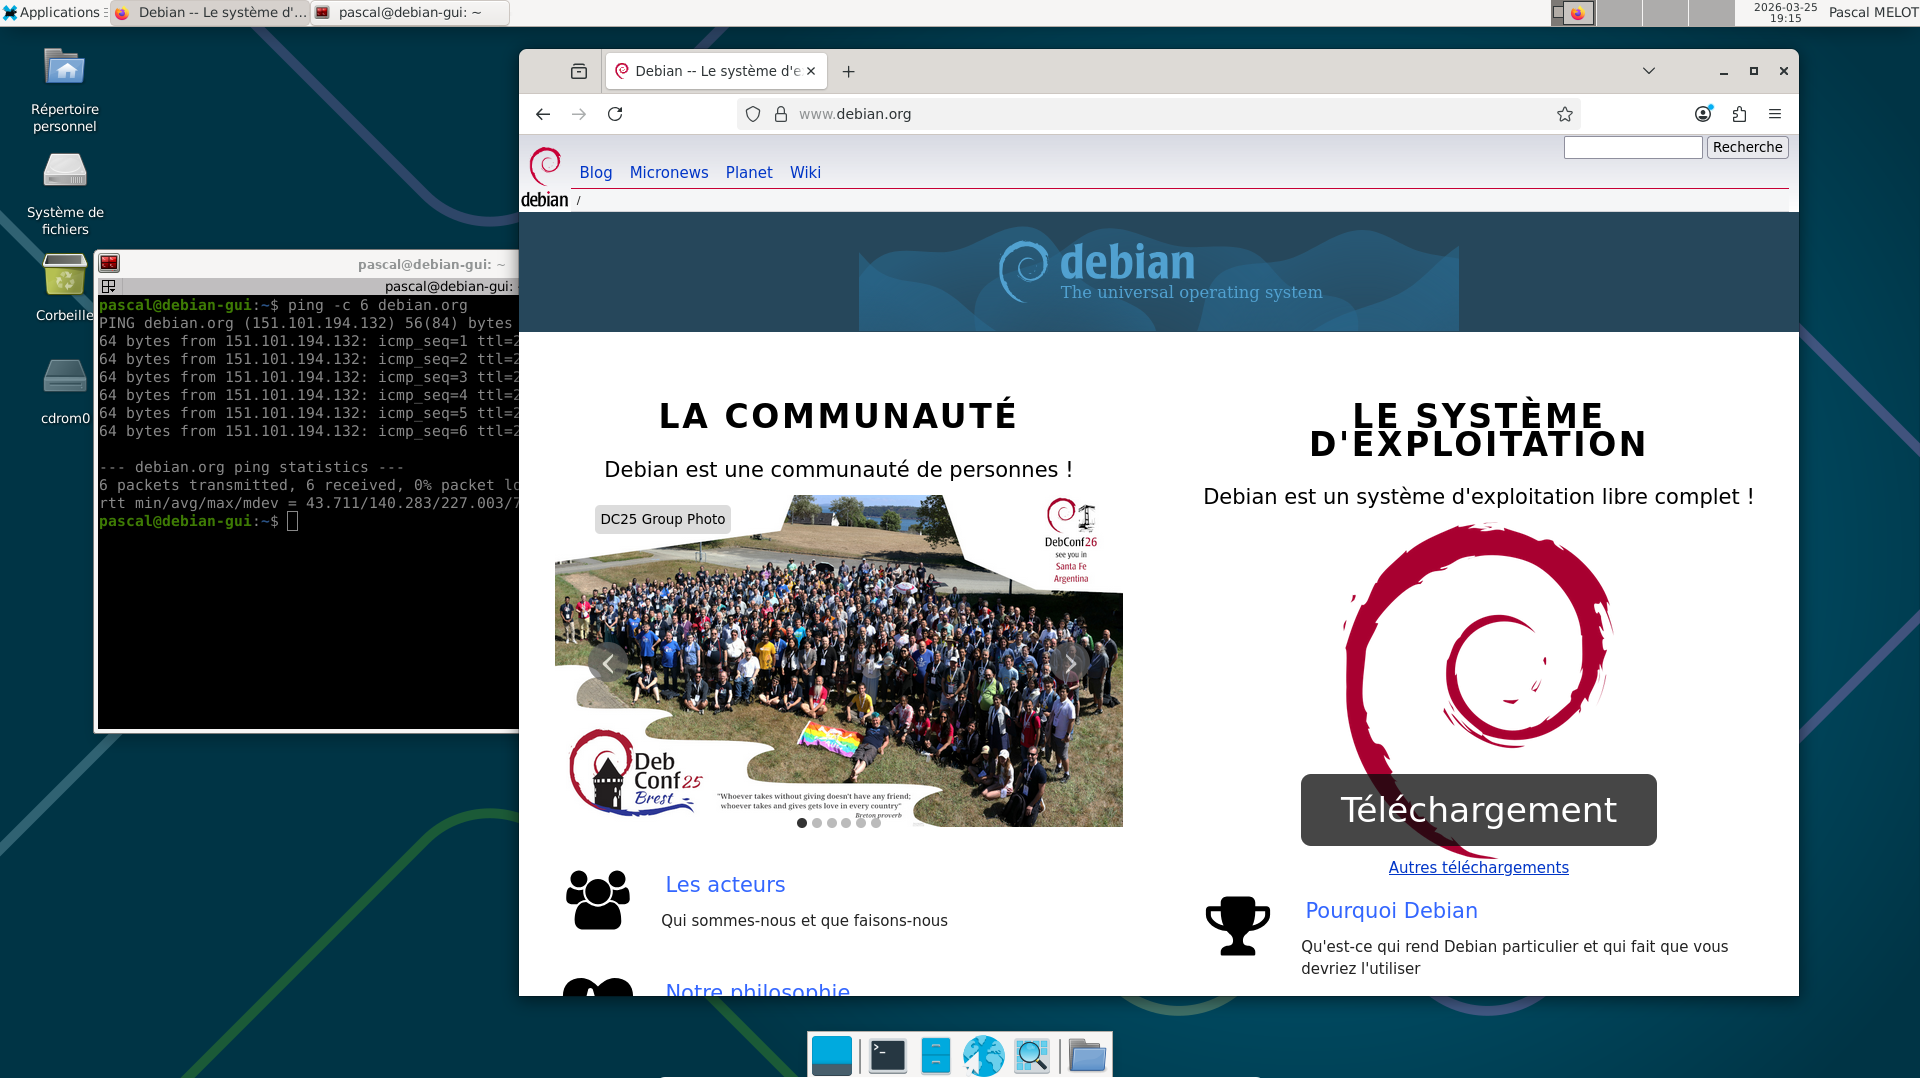The image size is (1920, 1078).
Task: Open terminal emulator from the dock
Action: [x=887, y=1055]
